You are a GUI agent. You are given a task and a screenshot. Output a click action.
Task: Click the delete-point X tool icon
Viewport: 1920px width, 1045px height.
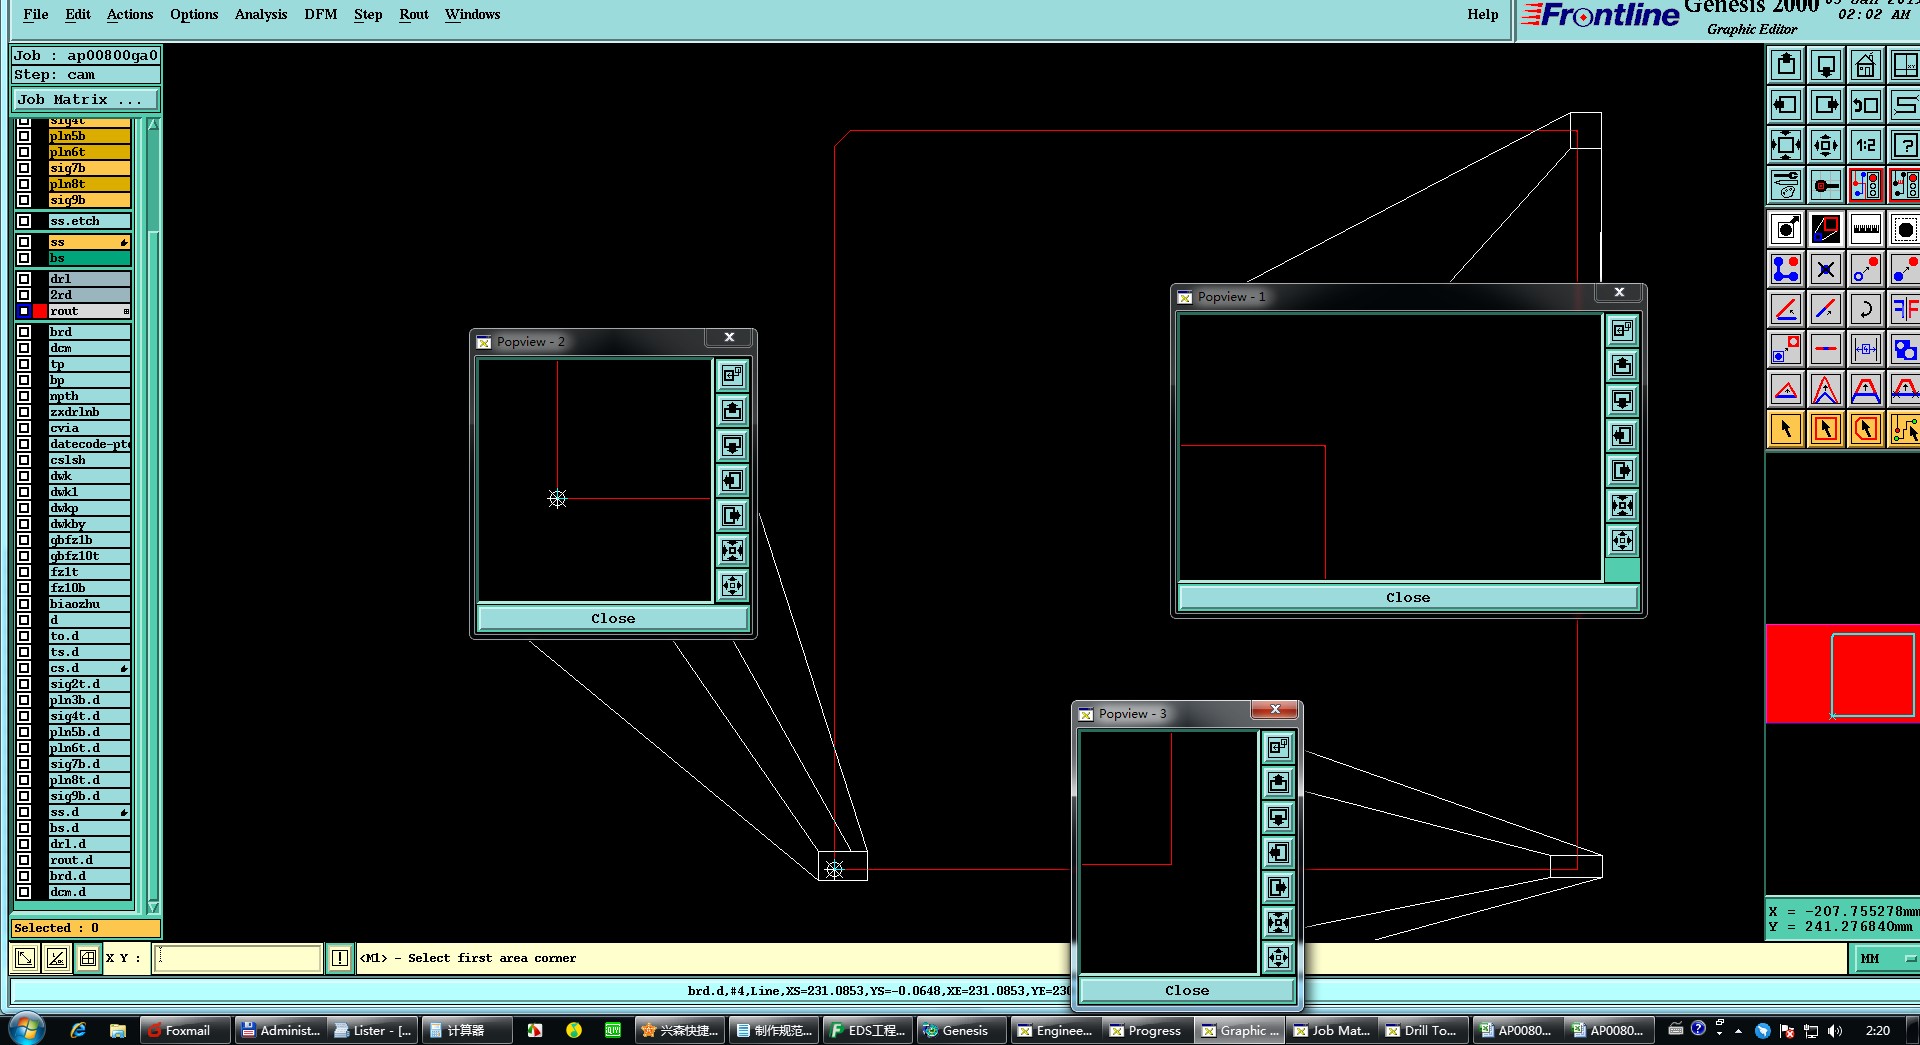1826,269
